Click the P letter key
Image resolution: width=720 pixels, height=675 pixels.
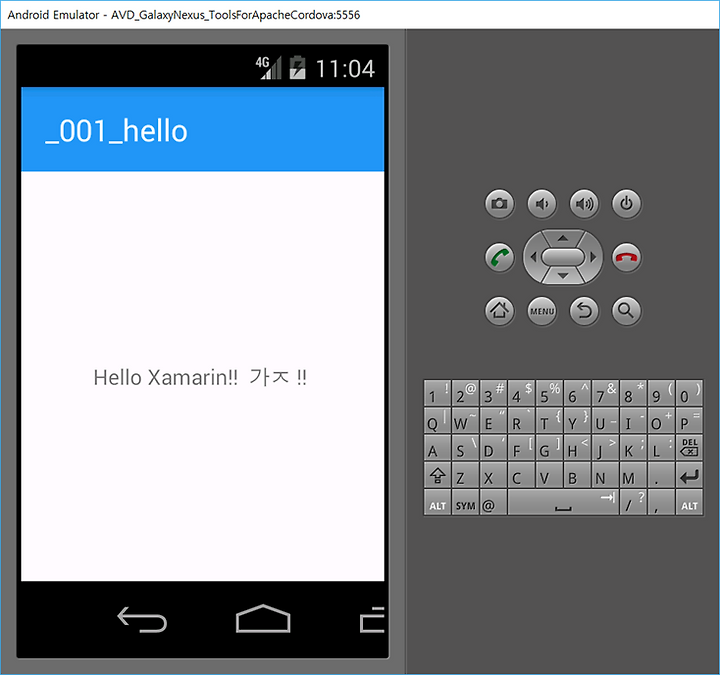tap(689, 420)
